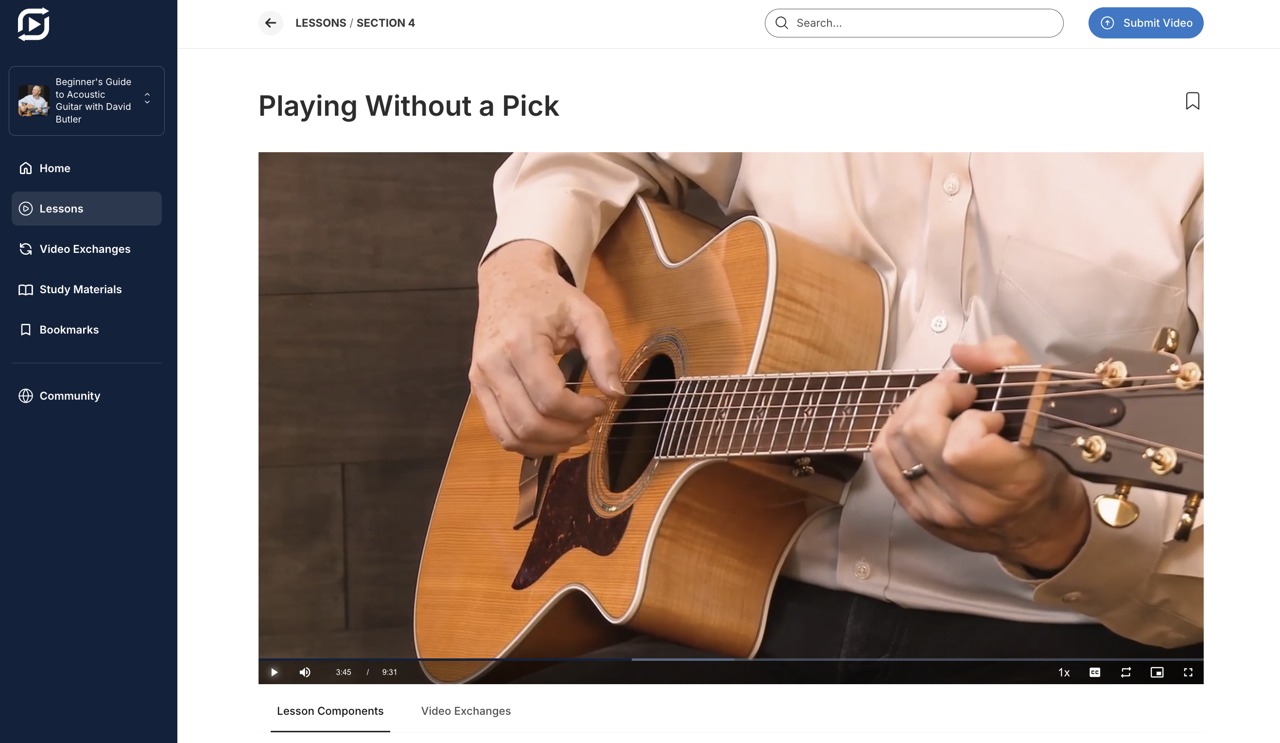Image resolution: width=1280 pixels, height=743 pixels.
Task: Bookmark the Playing Without a Pick lesson
Action: (x=1192, y=101)
